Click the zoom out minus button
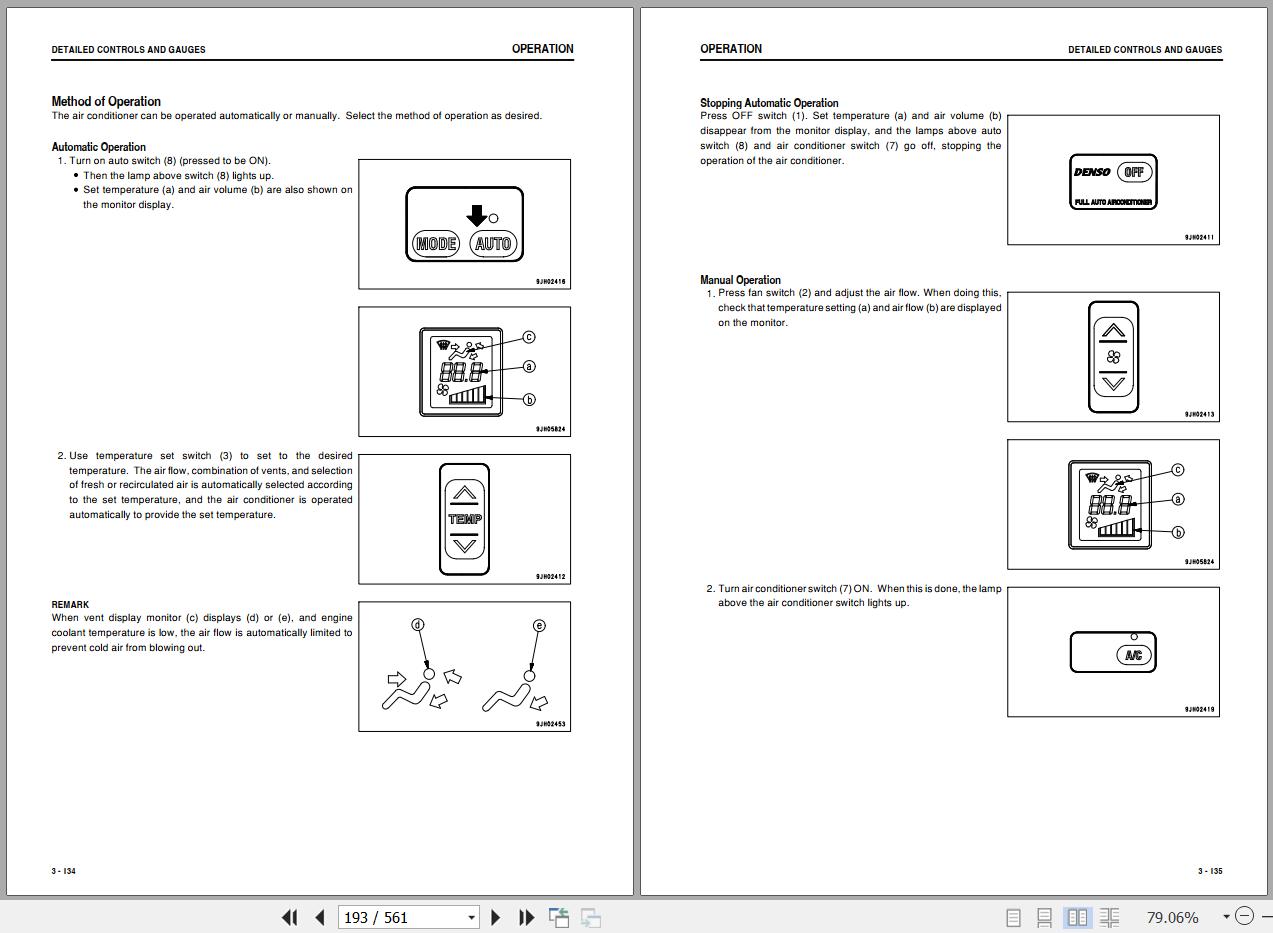 click(1244, 916)
